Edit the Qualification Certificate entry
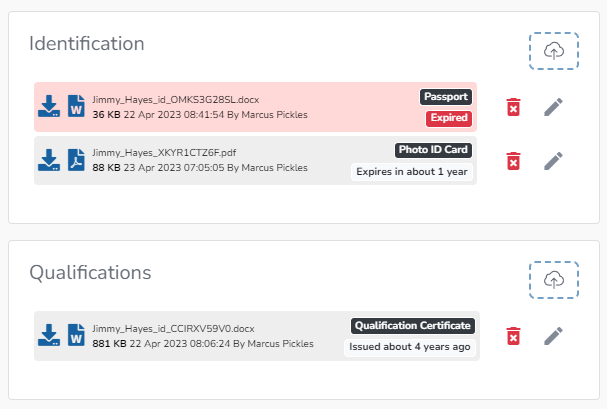Screen dimensions: 607x409 553,336
